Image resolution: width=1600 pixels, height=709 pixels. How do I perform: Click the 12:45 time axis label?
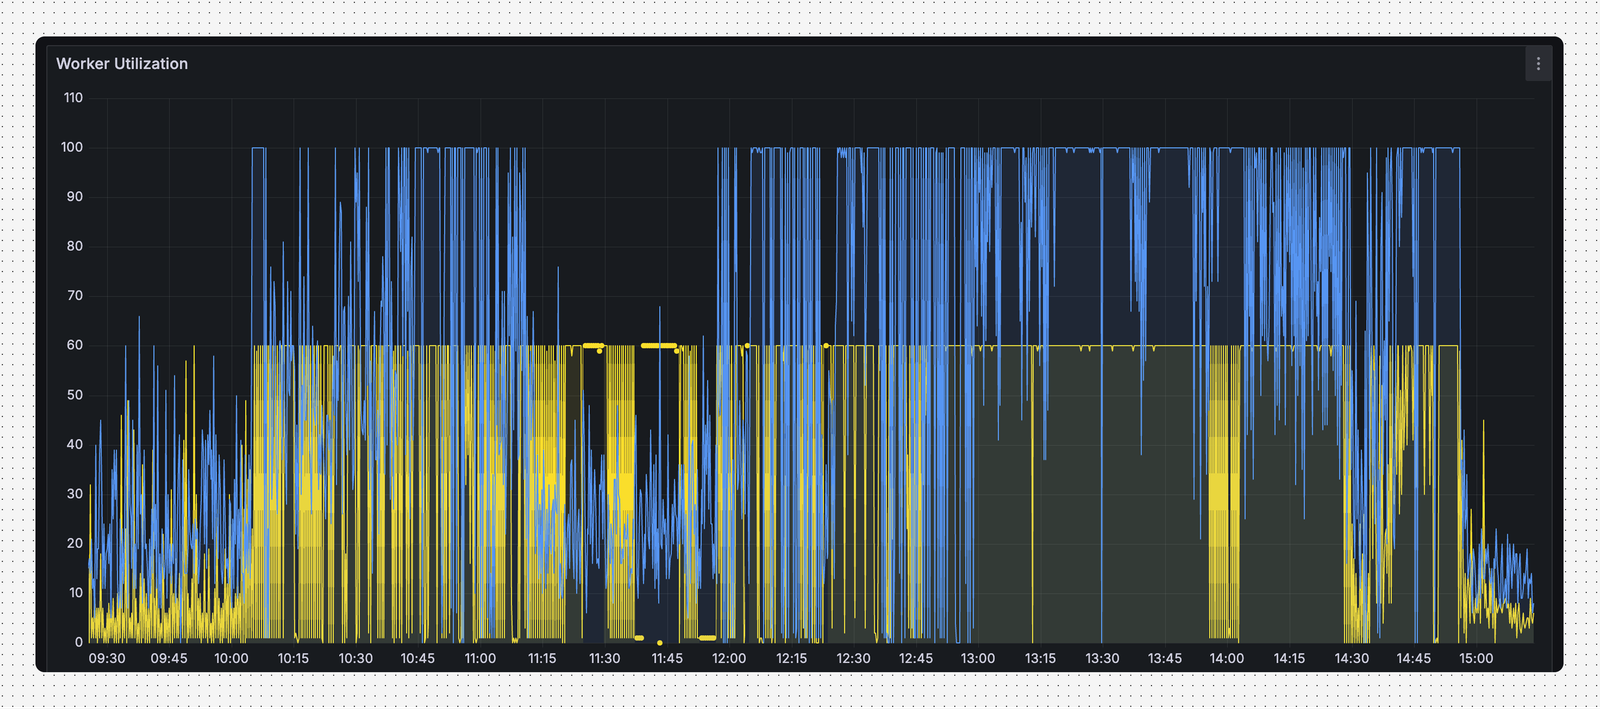point(916,659)
